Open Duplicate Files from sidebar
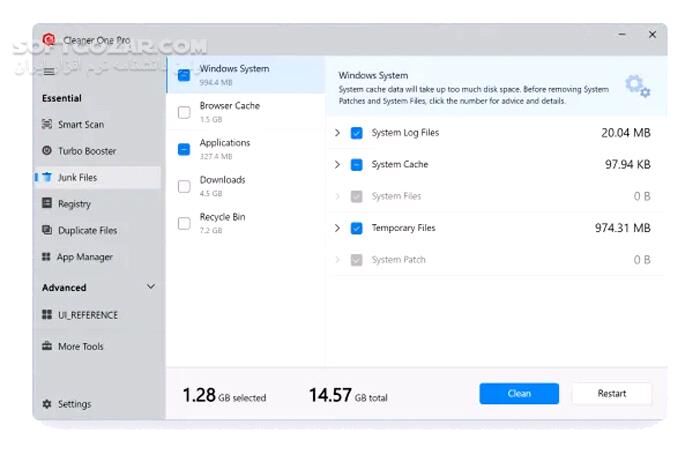This screenshot has height=462, width=700. 97,230
